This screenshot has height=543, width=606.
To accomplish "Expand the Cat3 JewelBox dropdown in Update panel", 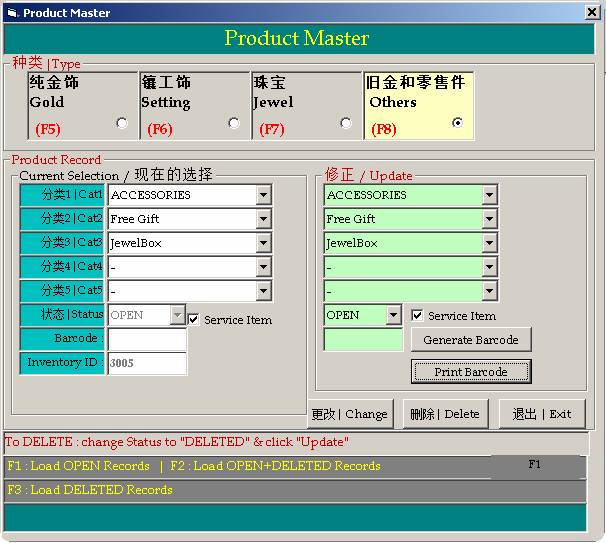I will tap(488, 243).
